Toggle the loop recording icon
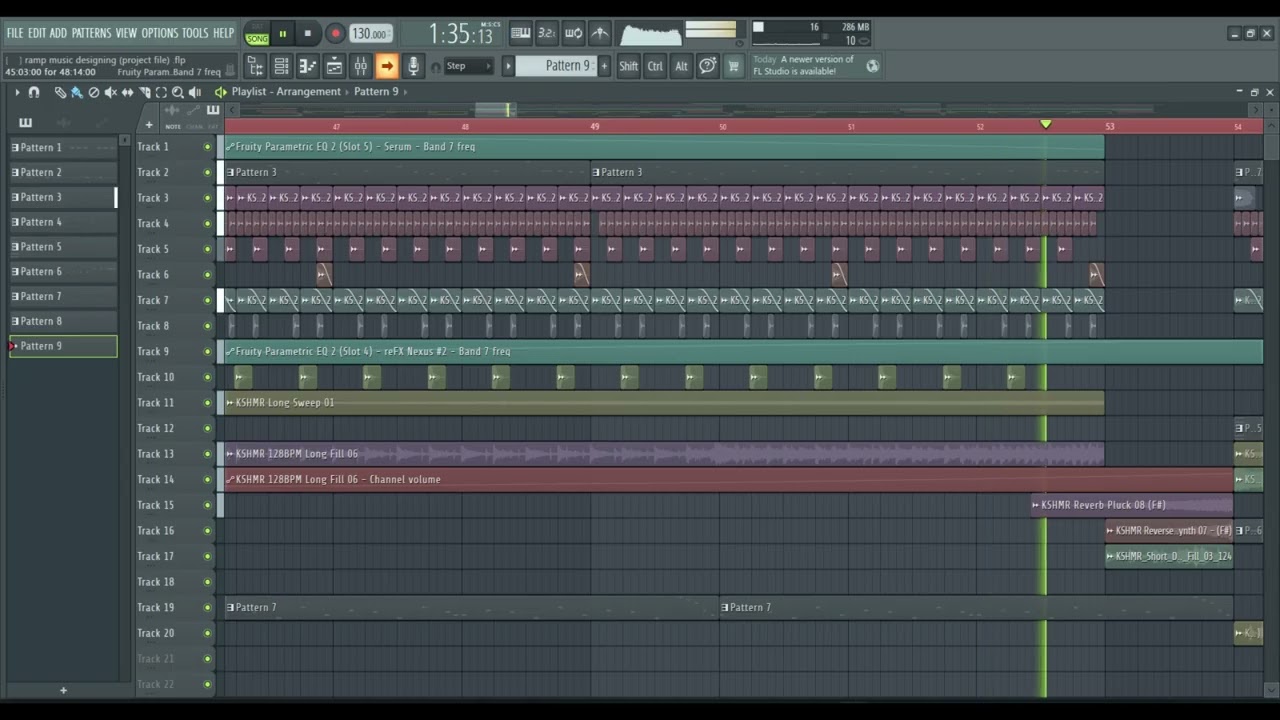 point(573,33)
